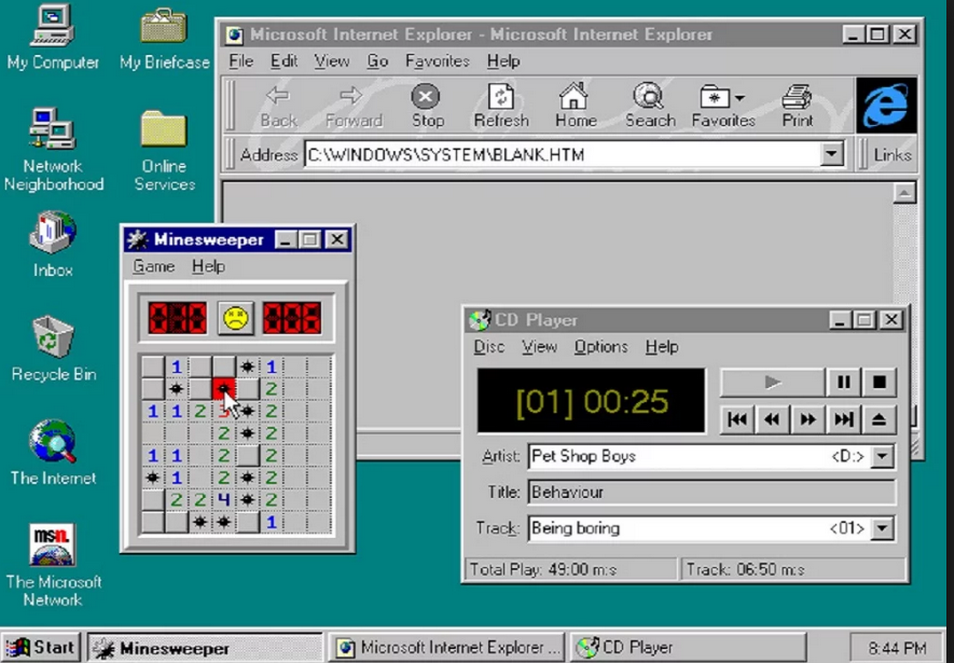The width and height of the screenshot is (954, 663).
Task: Skip backwards in CD Player
Action: (x=772, y=419)
